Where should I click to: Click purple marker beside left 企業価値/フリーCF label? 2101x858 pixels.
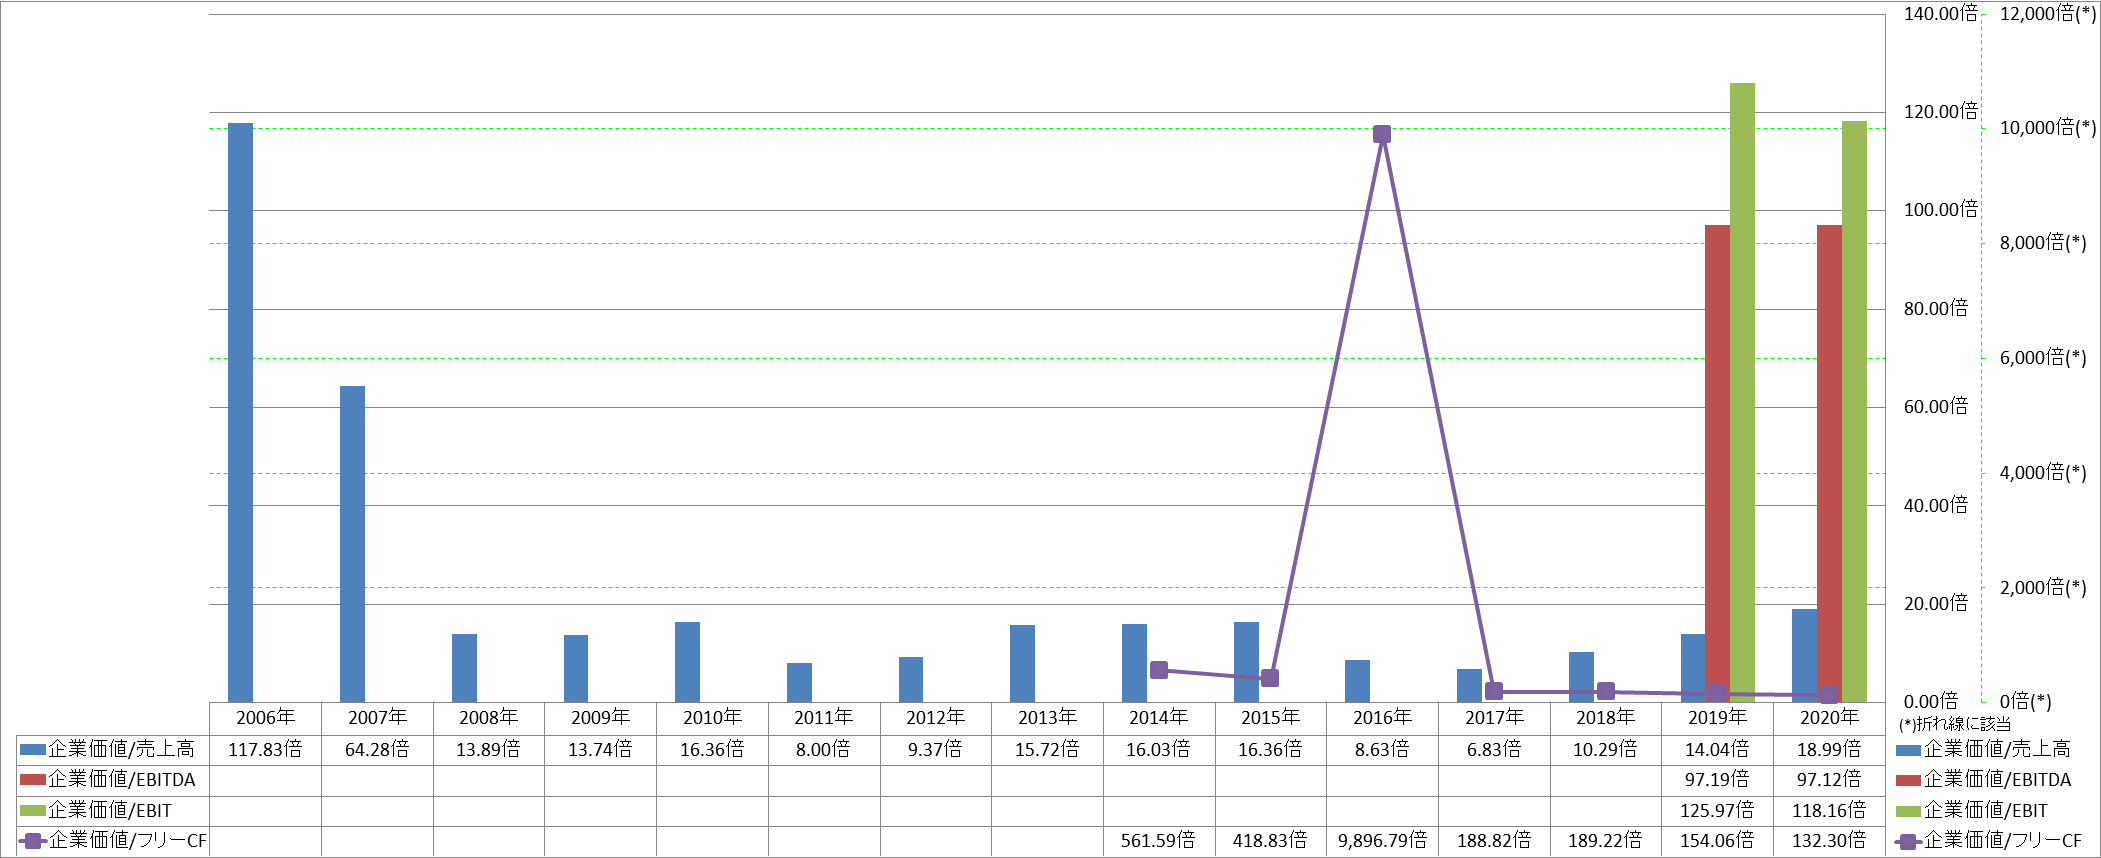click(x=33, y=841)
